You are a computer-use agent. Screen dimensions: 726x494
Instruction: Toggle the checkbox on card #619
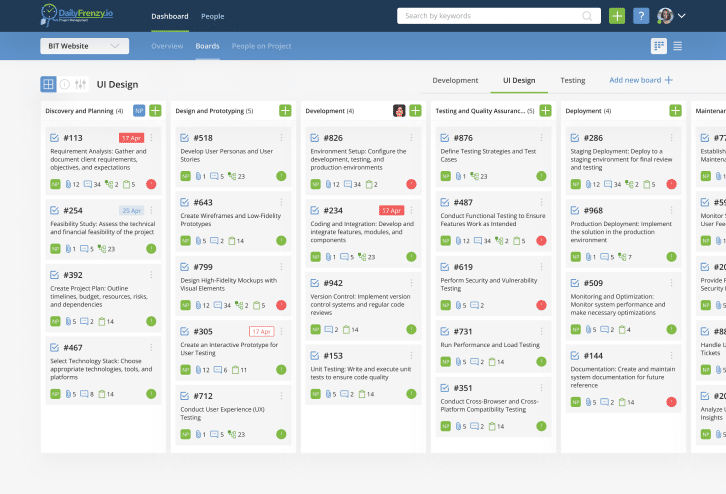[445, 267]
